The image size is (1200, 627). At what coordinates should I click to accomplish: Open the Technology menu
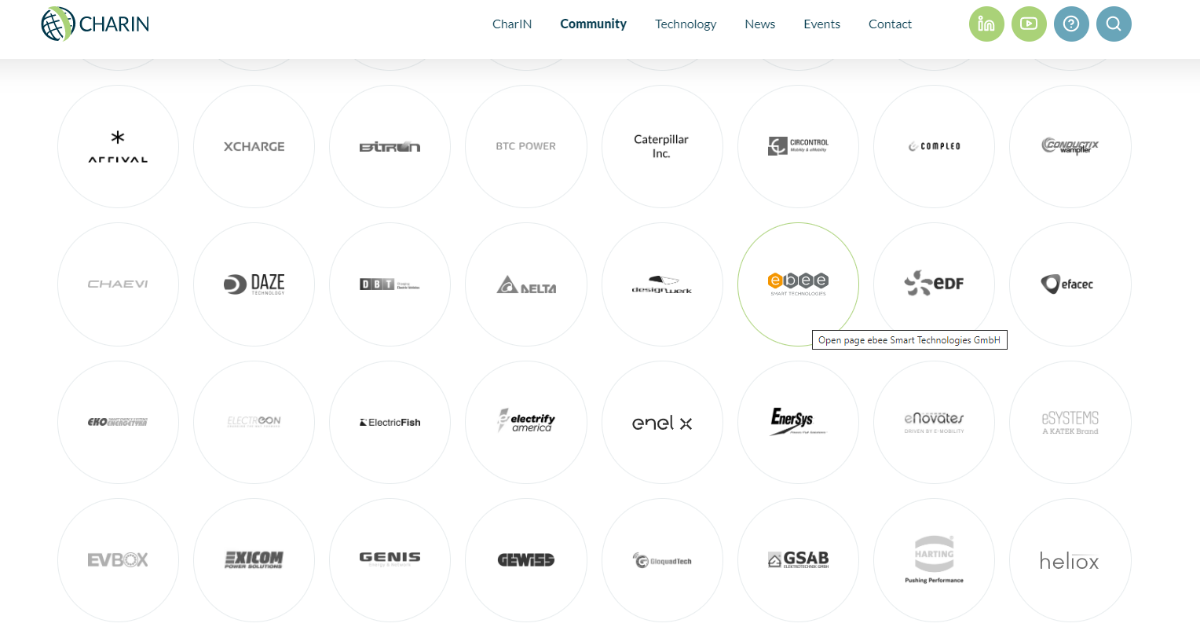[686, 24]
